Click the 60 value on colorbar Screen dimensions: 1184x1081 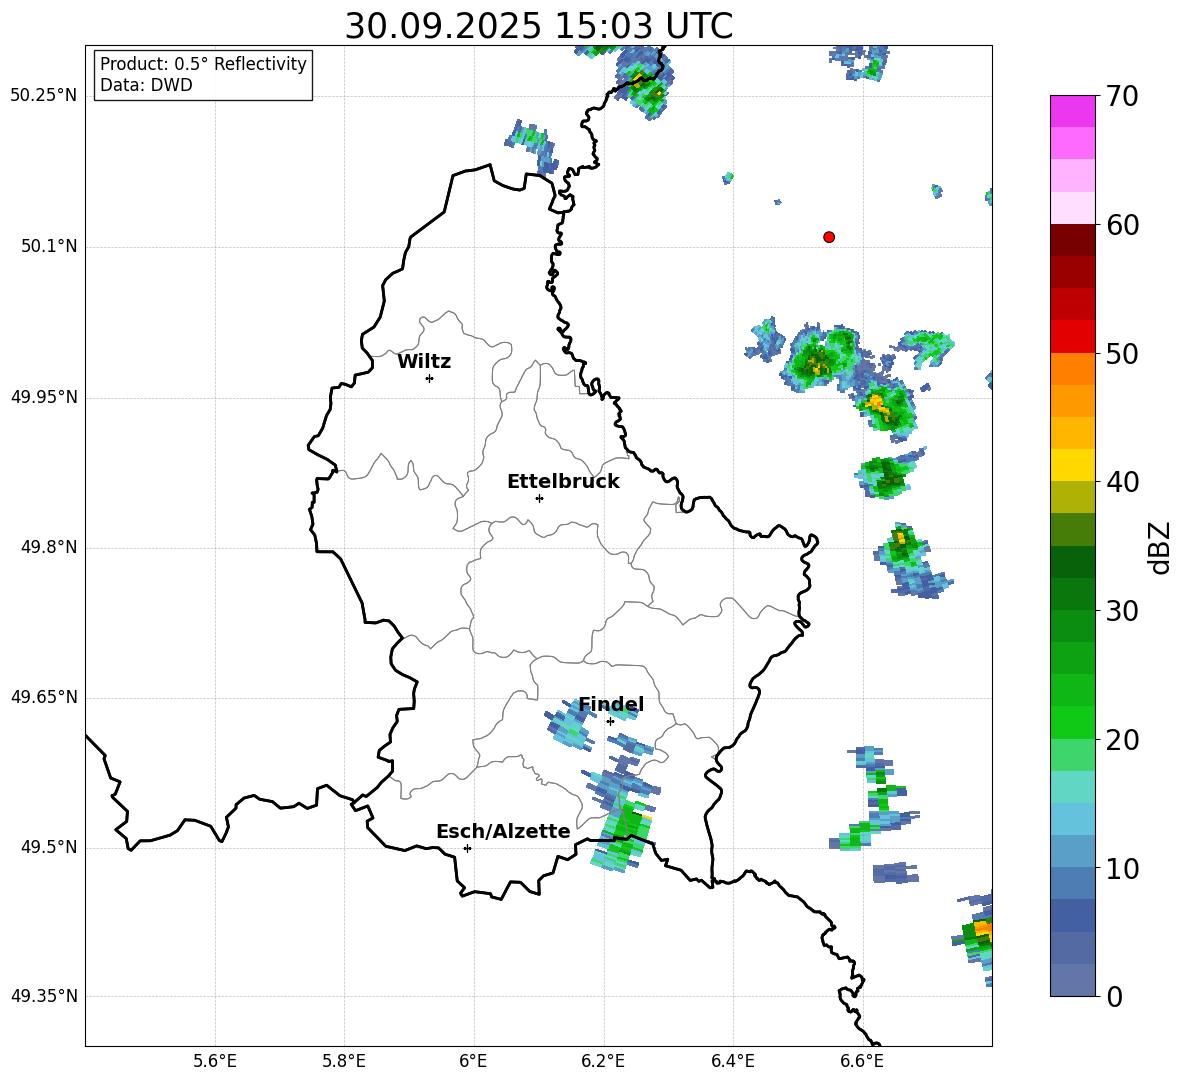(1122, 225)
